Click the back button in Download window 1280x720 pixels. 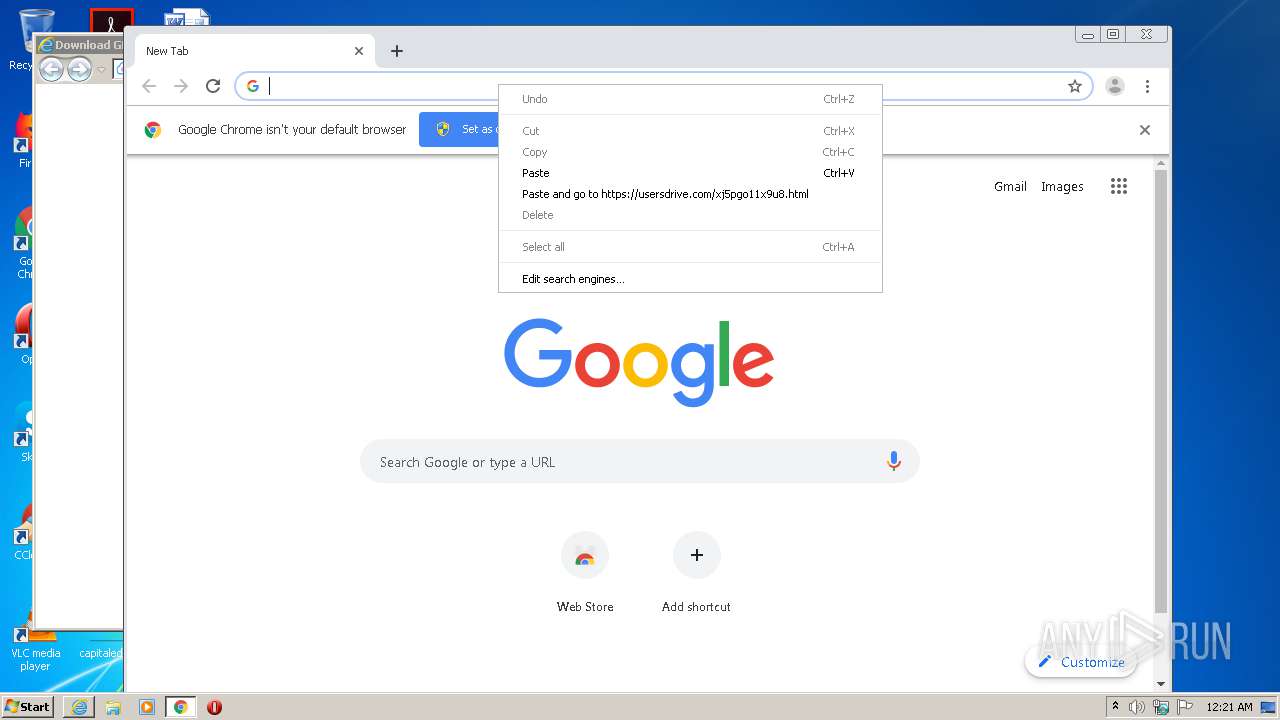pyautogui.click(x=51, y=69)
